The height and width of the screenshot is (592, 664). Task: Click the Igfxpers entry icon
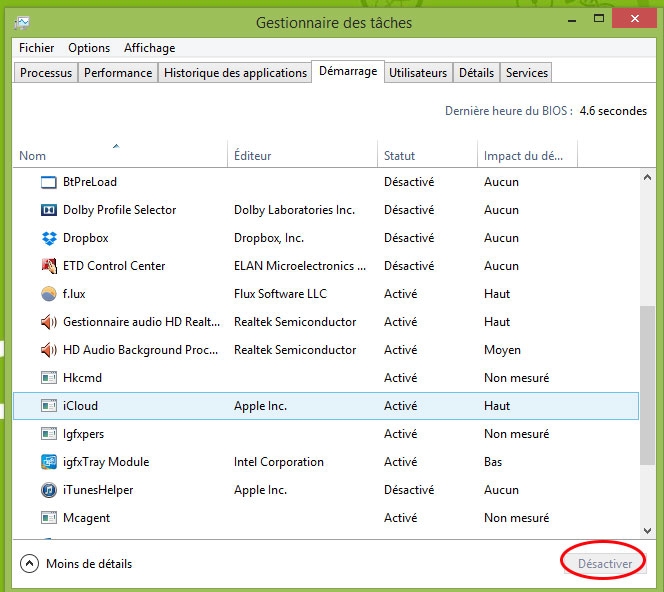49,434
